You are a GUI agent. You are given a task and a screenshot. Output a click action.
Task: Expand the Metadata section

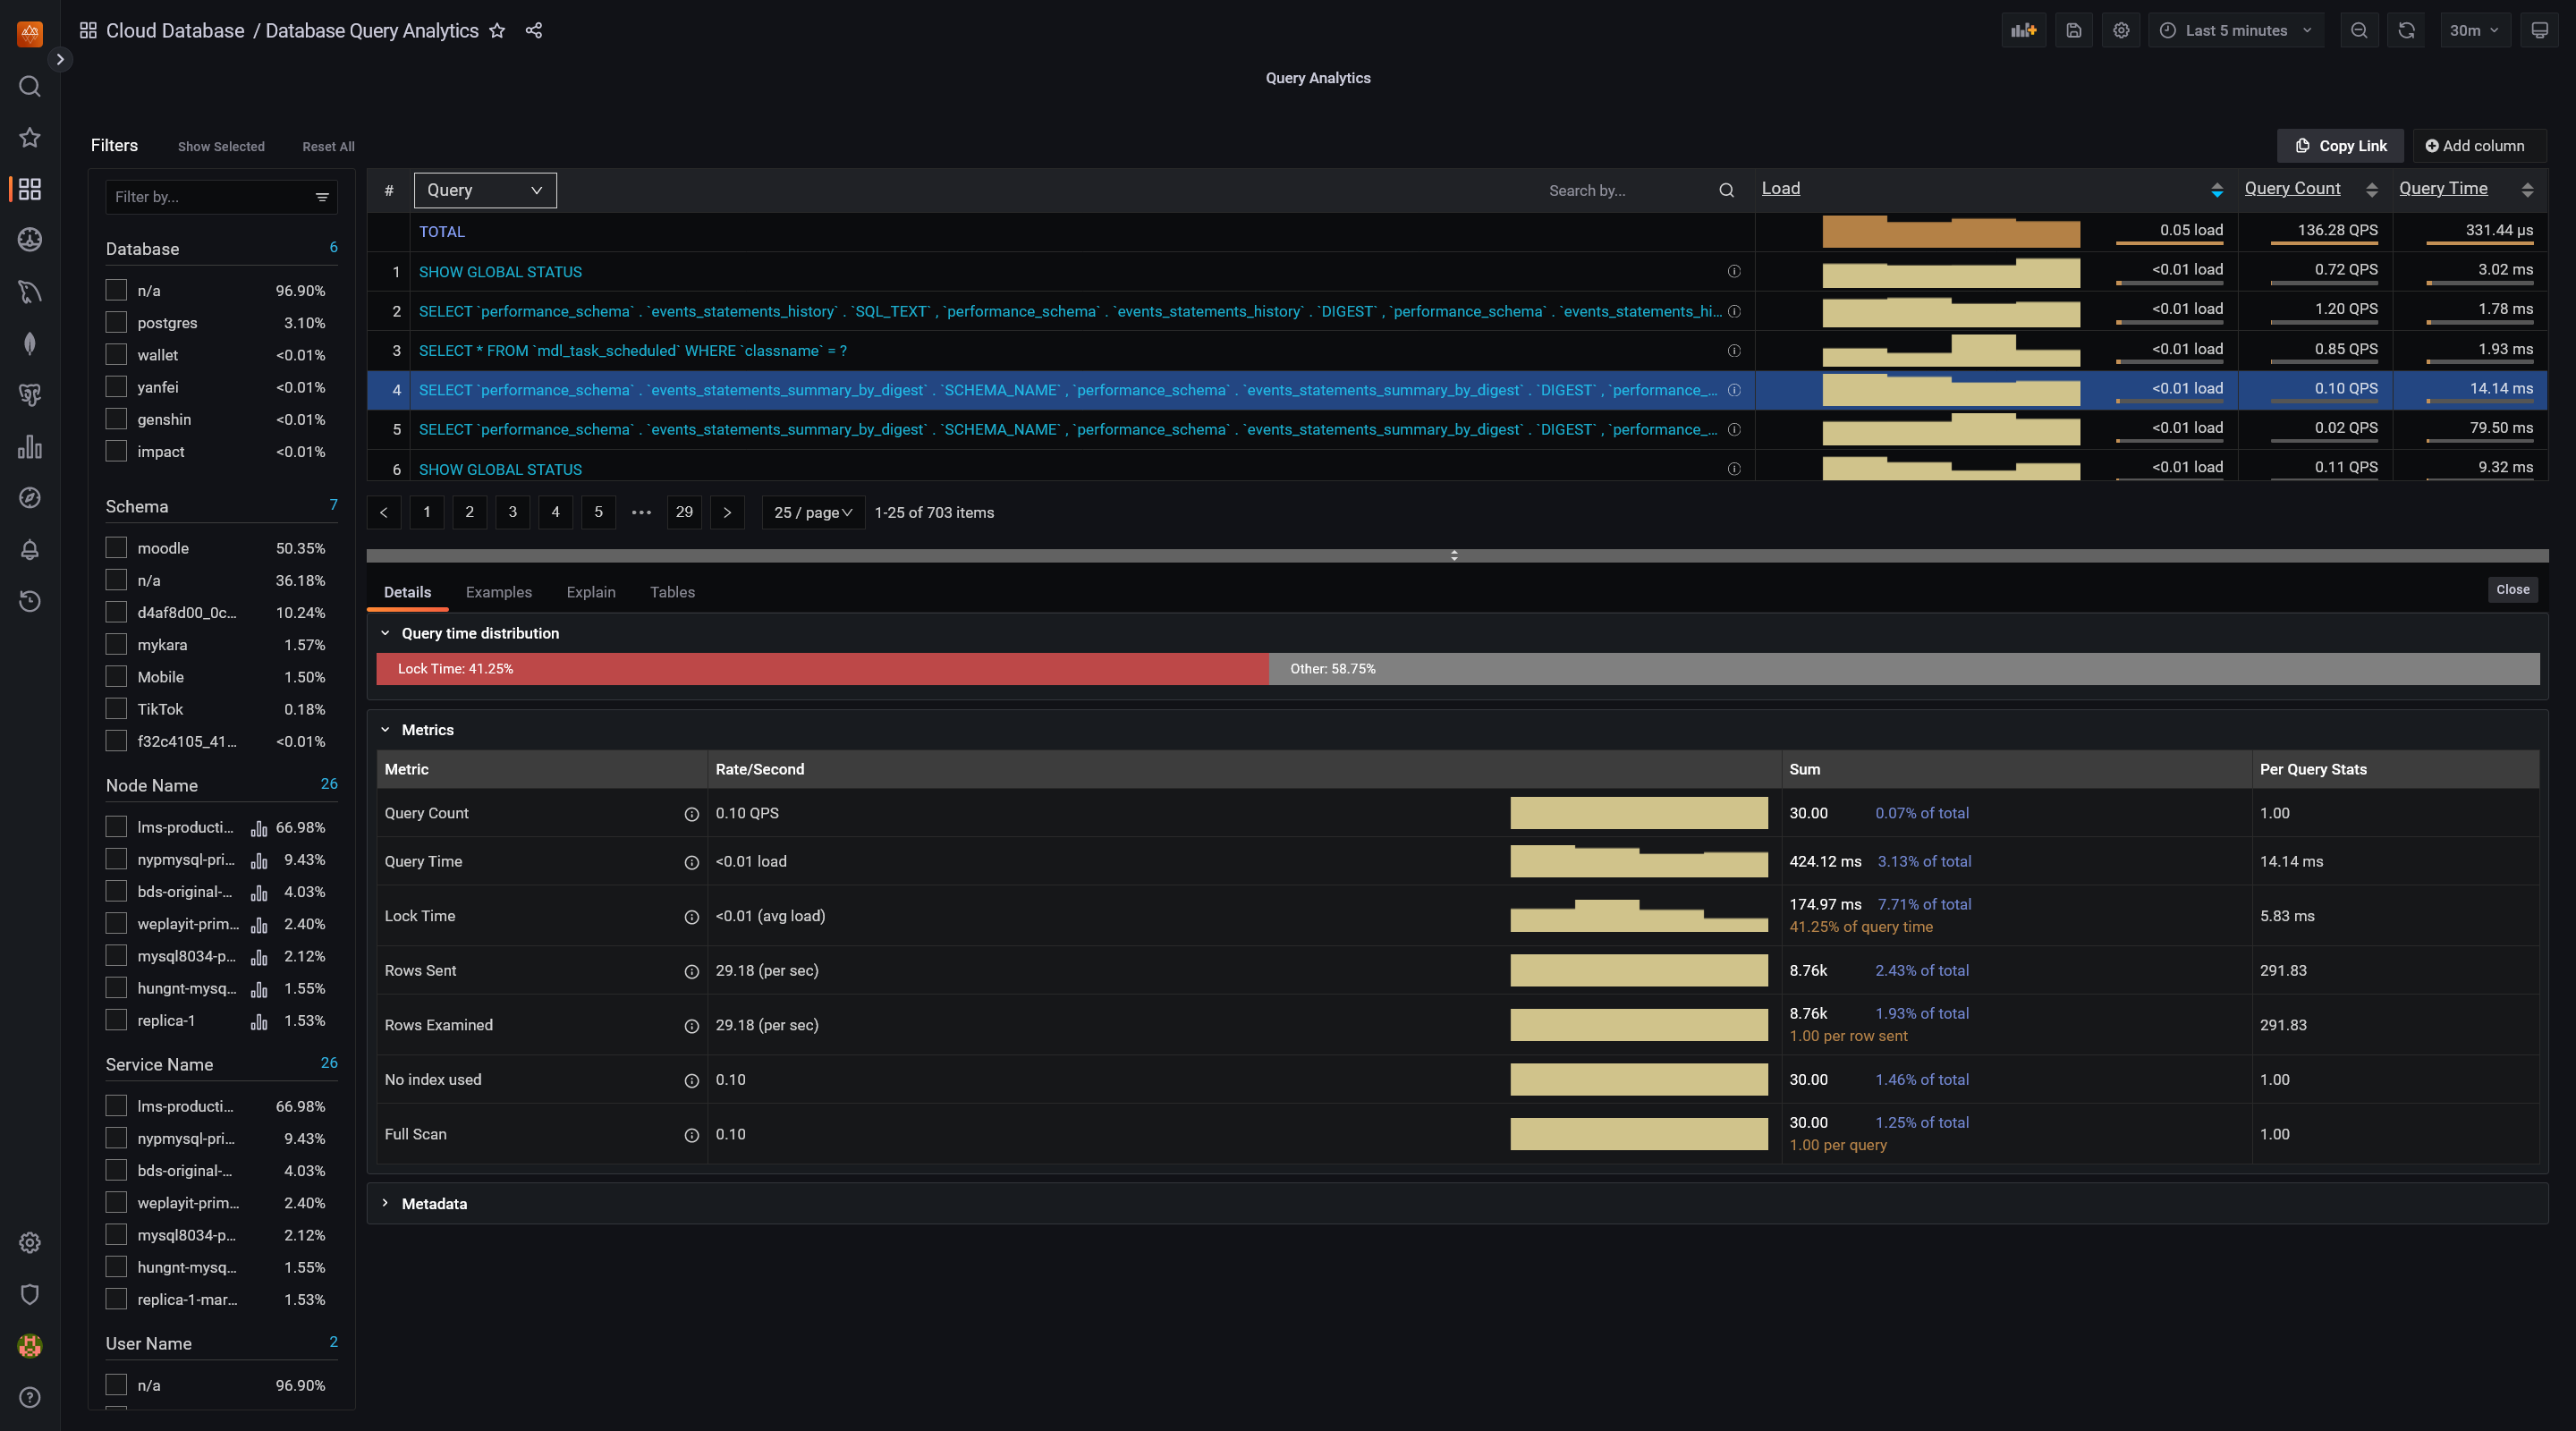pyautogui.click(x=385, y=1203)
